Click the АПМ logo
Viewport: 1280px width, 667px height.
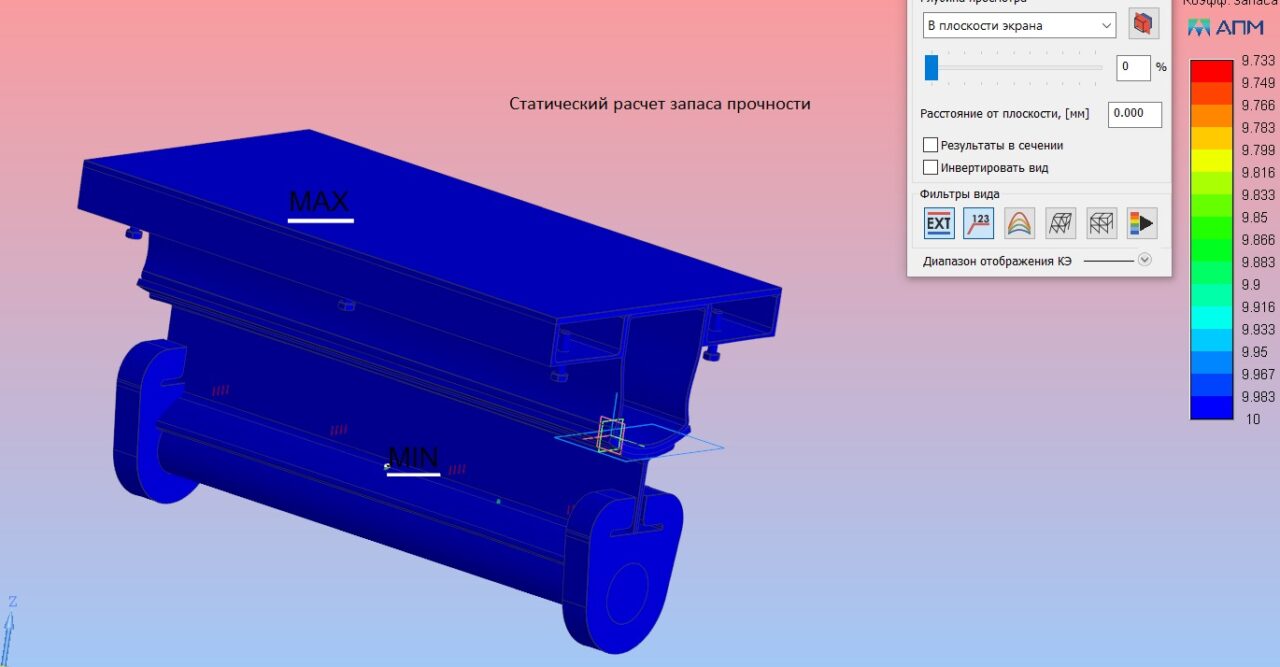coord(1226,28)
